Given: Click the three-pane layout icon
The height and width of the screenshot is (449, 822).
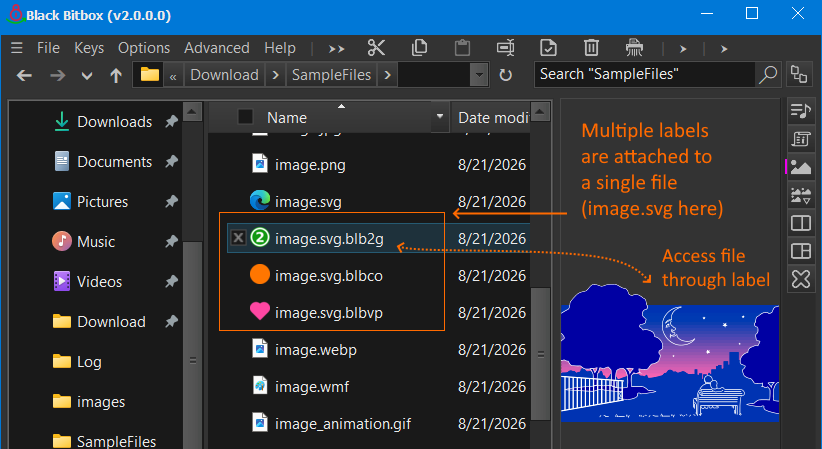Looking at the screenshot, I should pyautogui.click(x=801, y=251).
